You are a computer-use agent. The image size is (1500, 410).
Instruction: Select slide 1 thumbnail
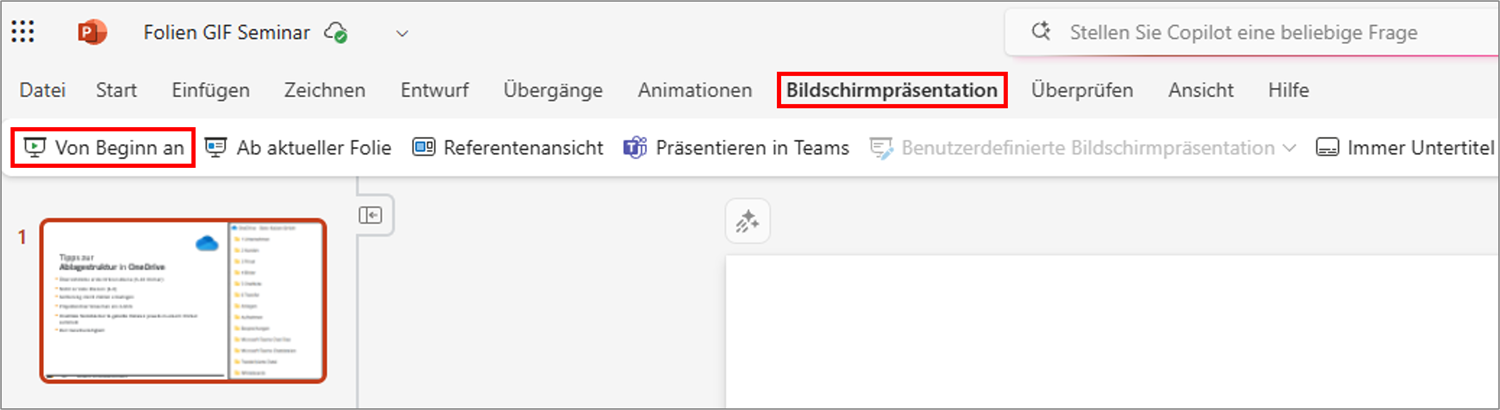(x=183, y=301)
